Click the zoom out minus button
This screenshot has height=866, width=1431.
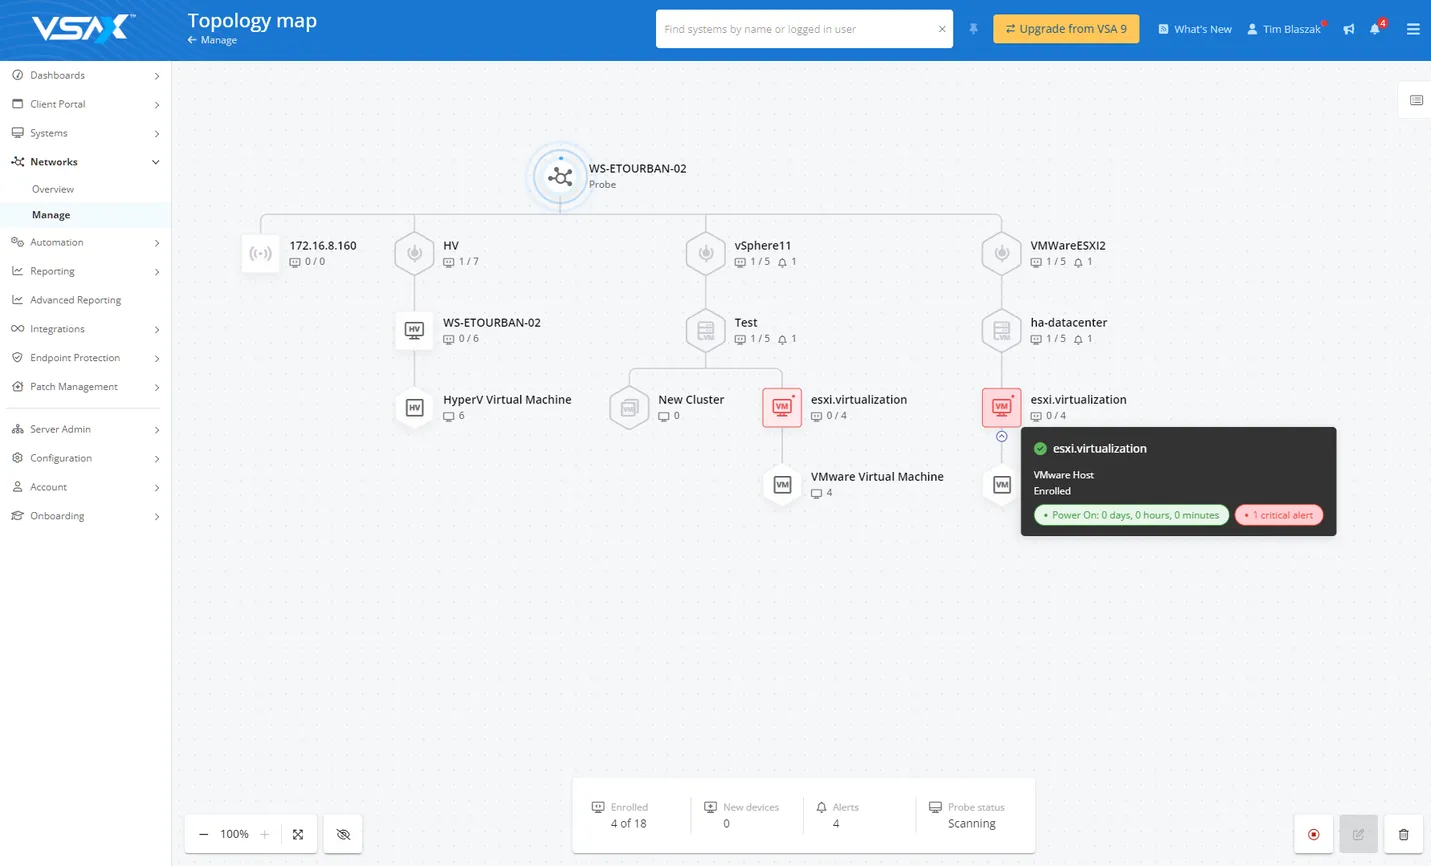tap(204, 834)
